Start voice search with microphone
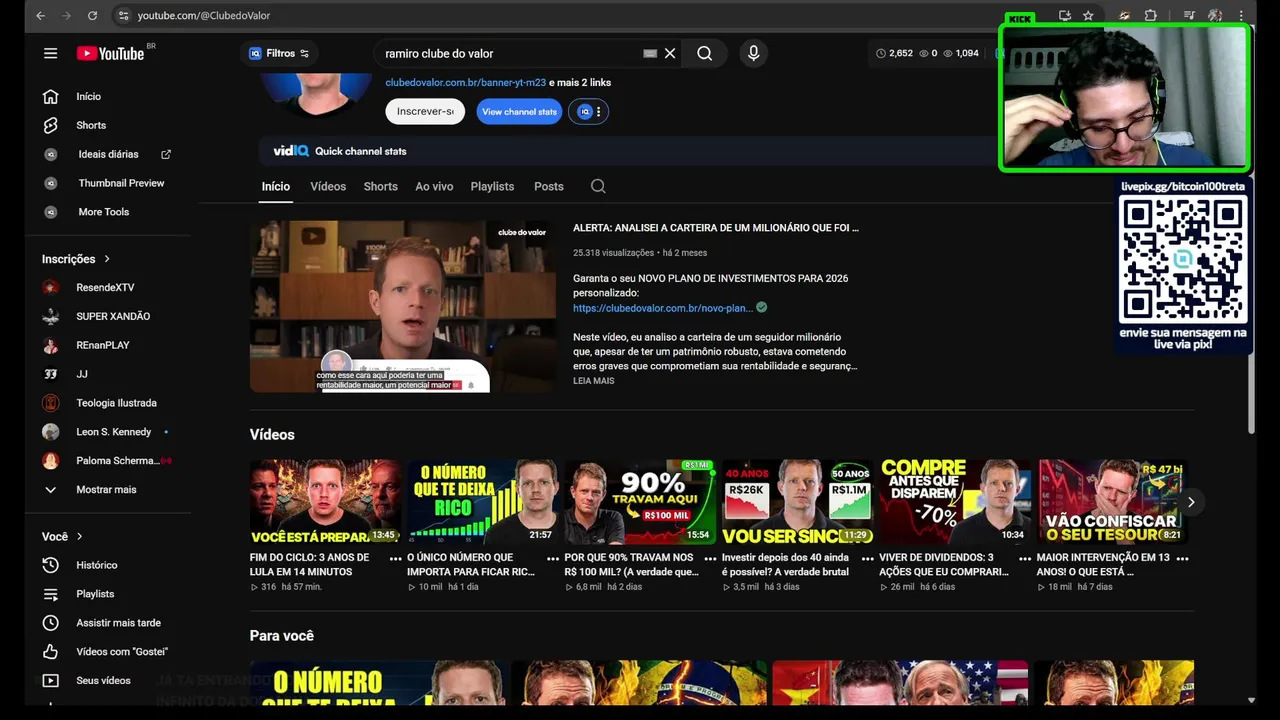 click(754, 53)
